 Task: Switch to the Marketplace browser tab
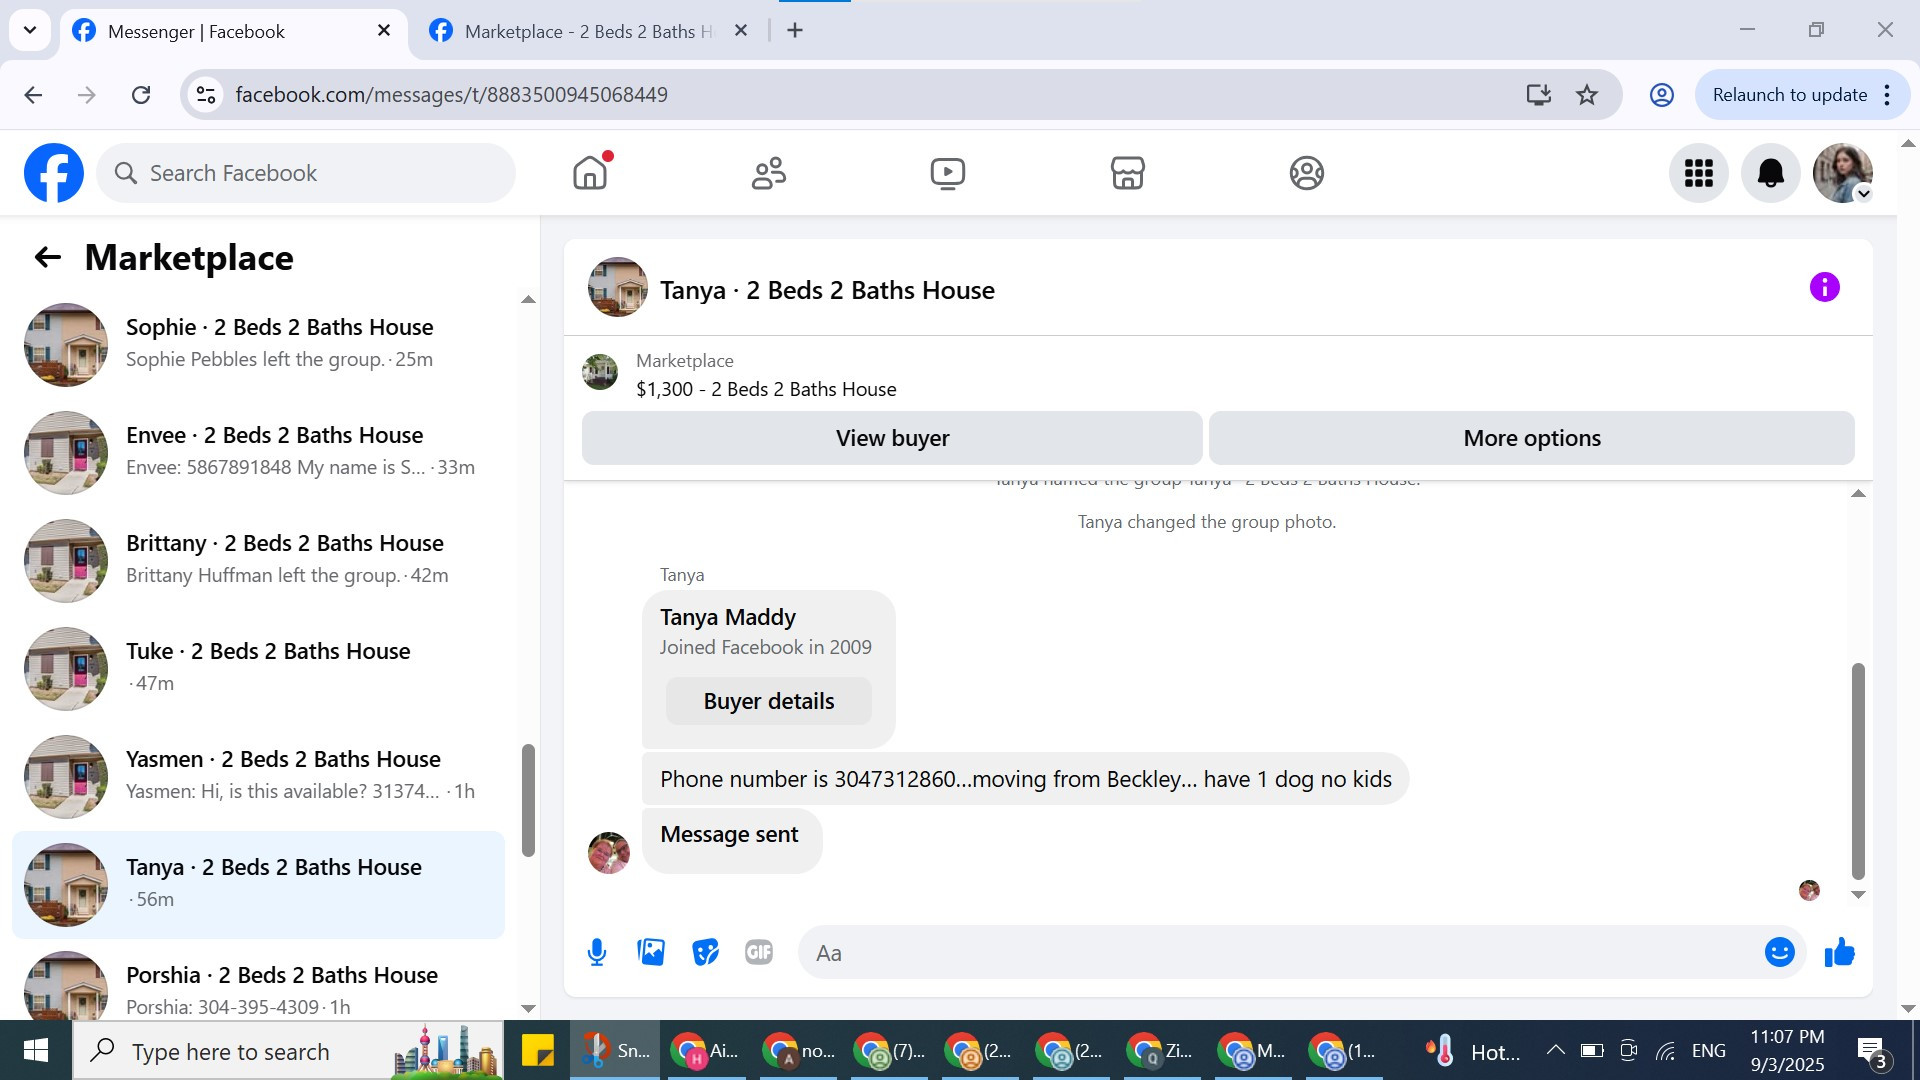[x=590, y=31]
